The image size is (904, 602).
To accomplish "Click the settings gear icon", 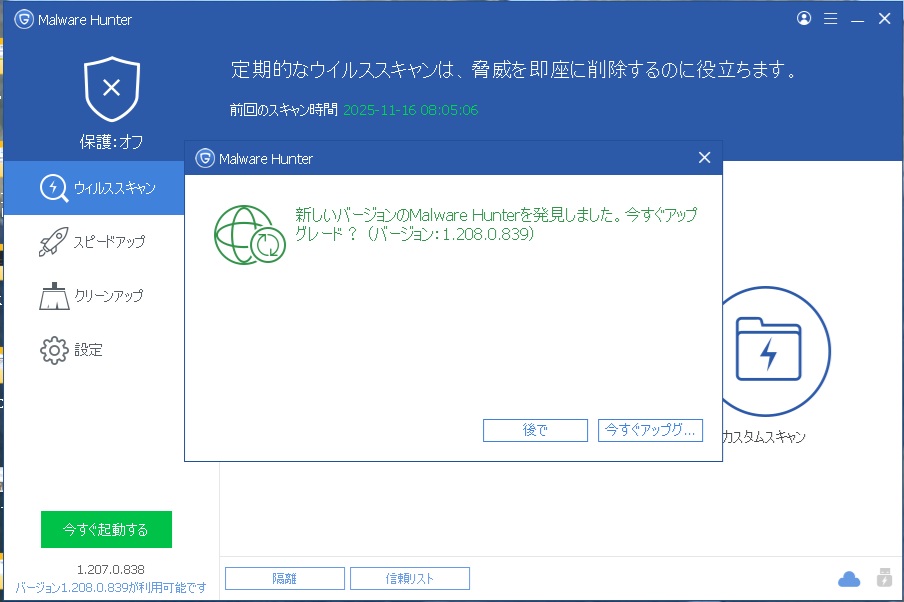I will [54, 350].
